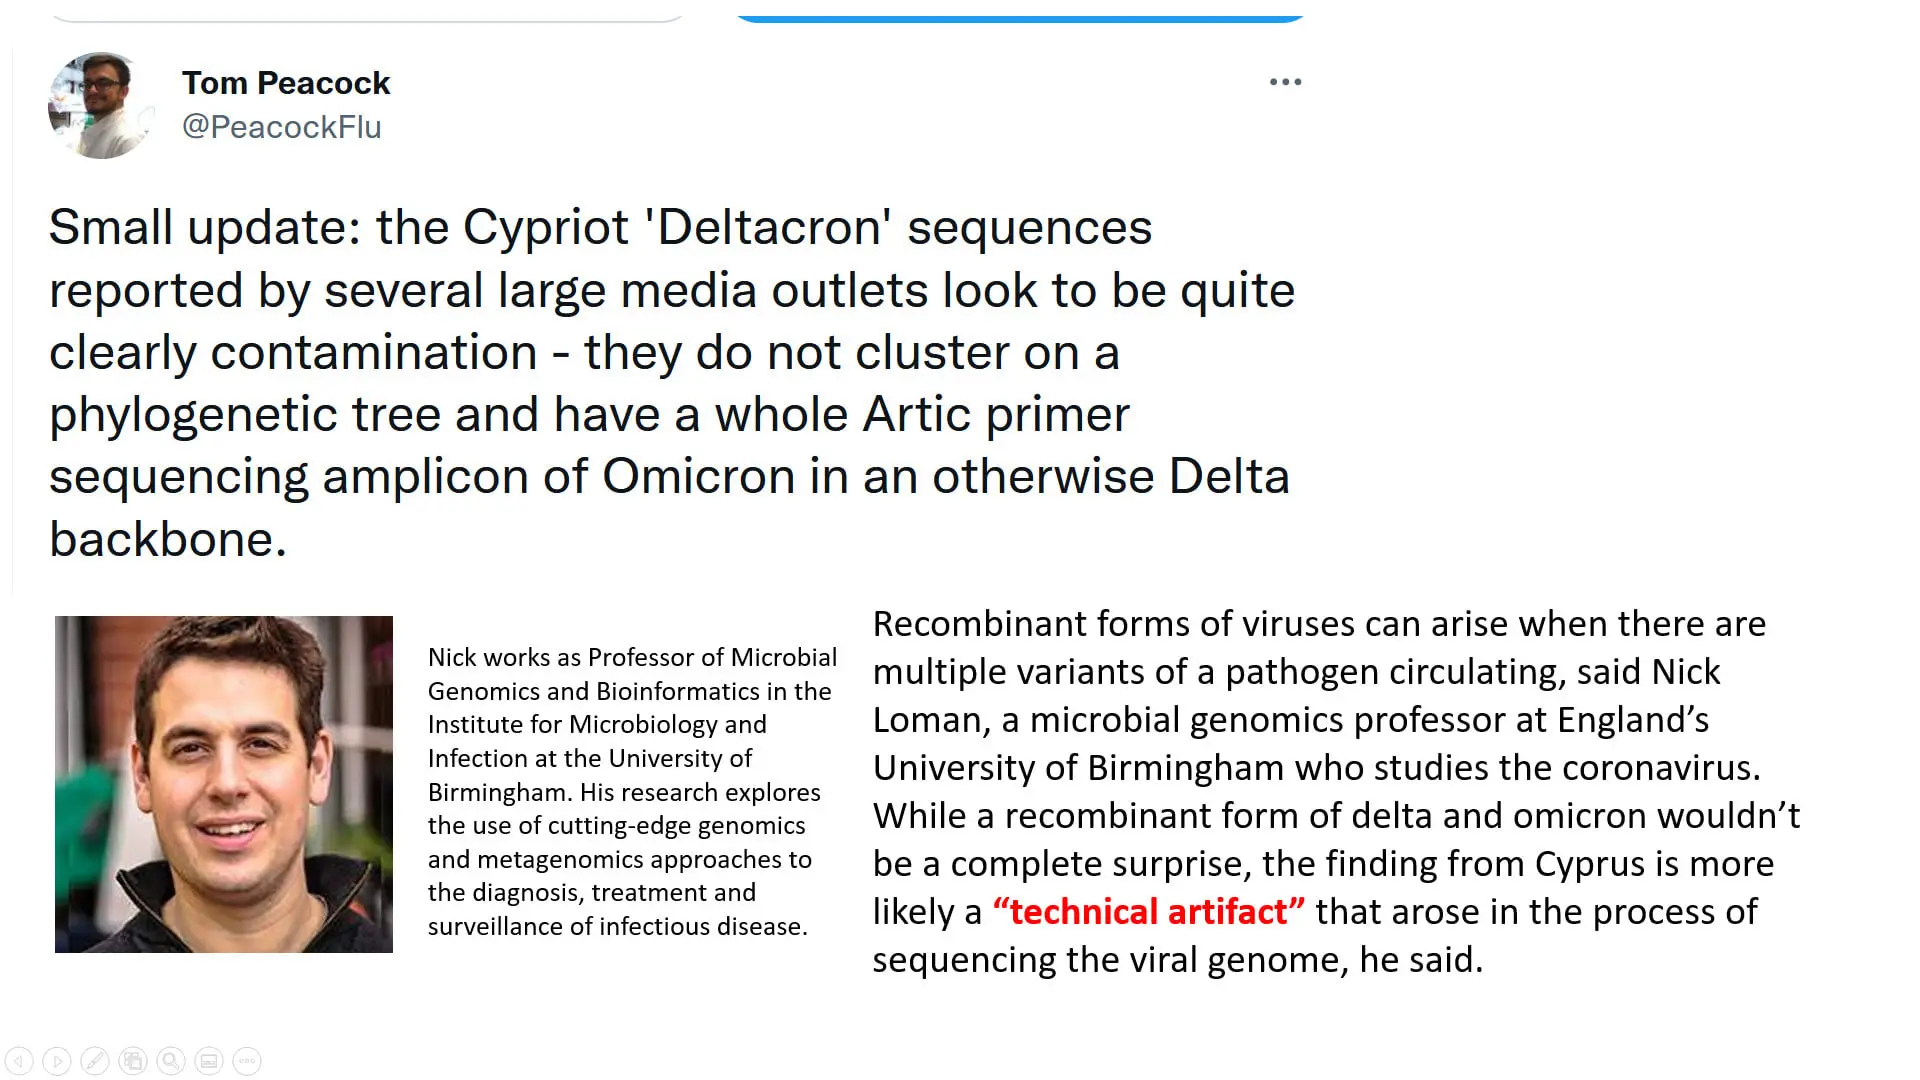This screenshot has height=1080, width=1920.
Task: Select the Nick Loman portrait photo
Action: pos(224,784)
